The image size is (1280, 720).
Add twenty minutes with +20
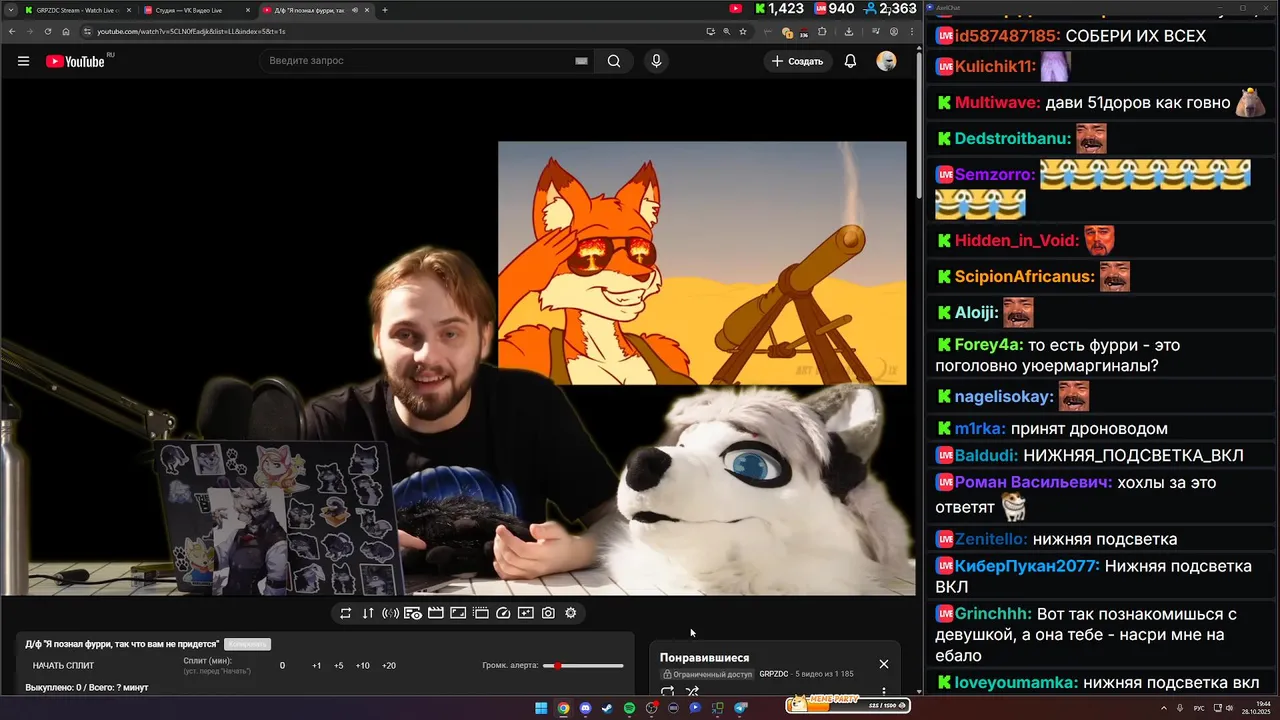point(388,666)
